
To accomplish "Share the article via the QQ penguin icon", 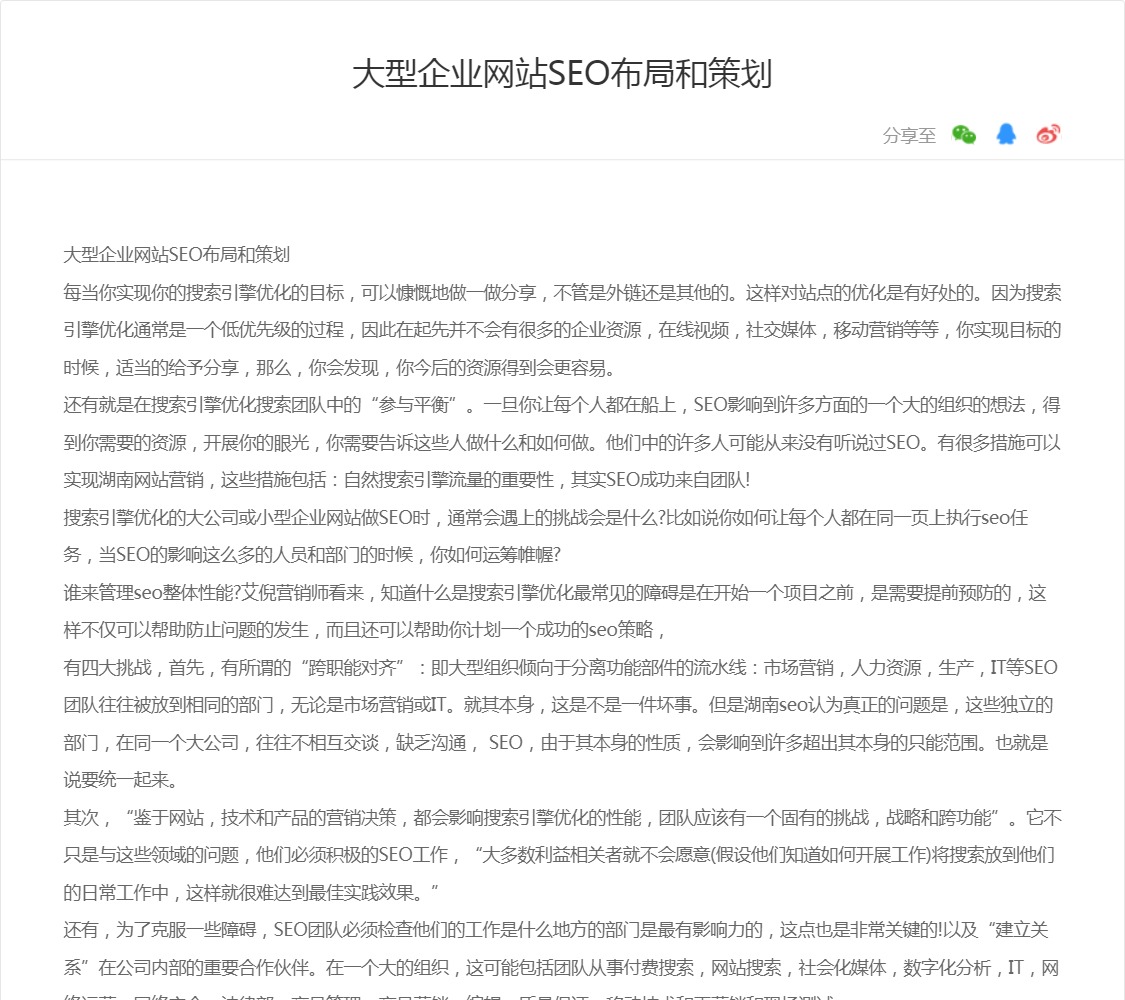I will pos(1006,134).
